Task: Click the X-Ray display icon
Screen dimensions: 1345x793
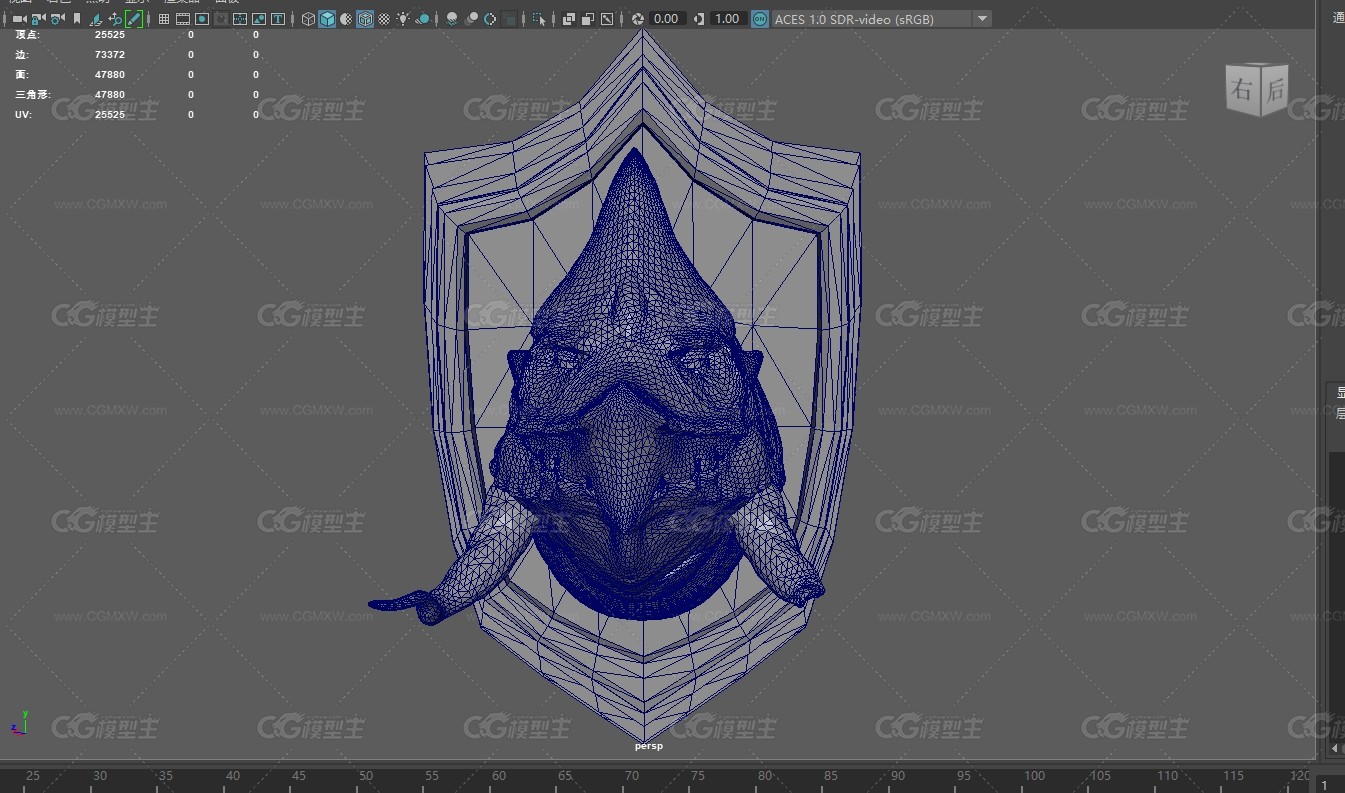Action: (x=569, y=19)
